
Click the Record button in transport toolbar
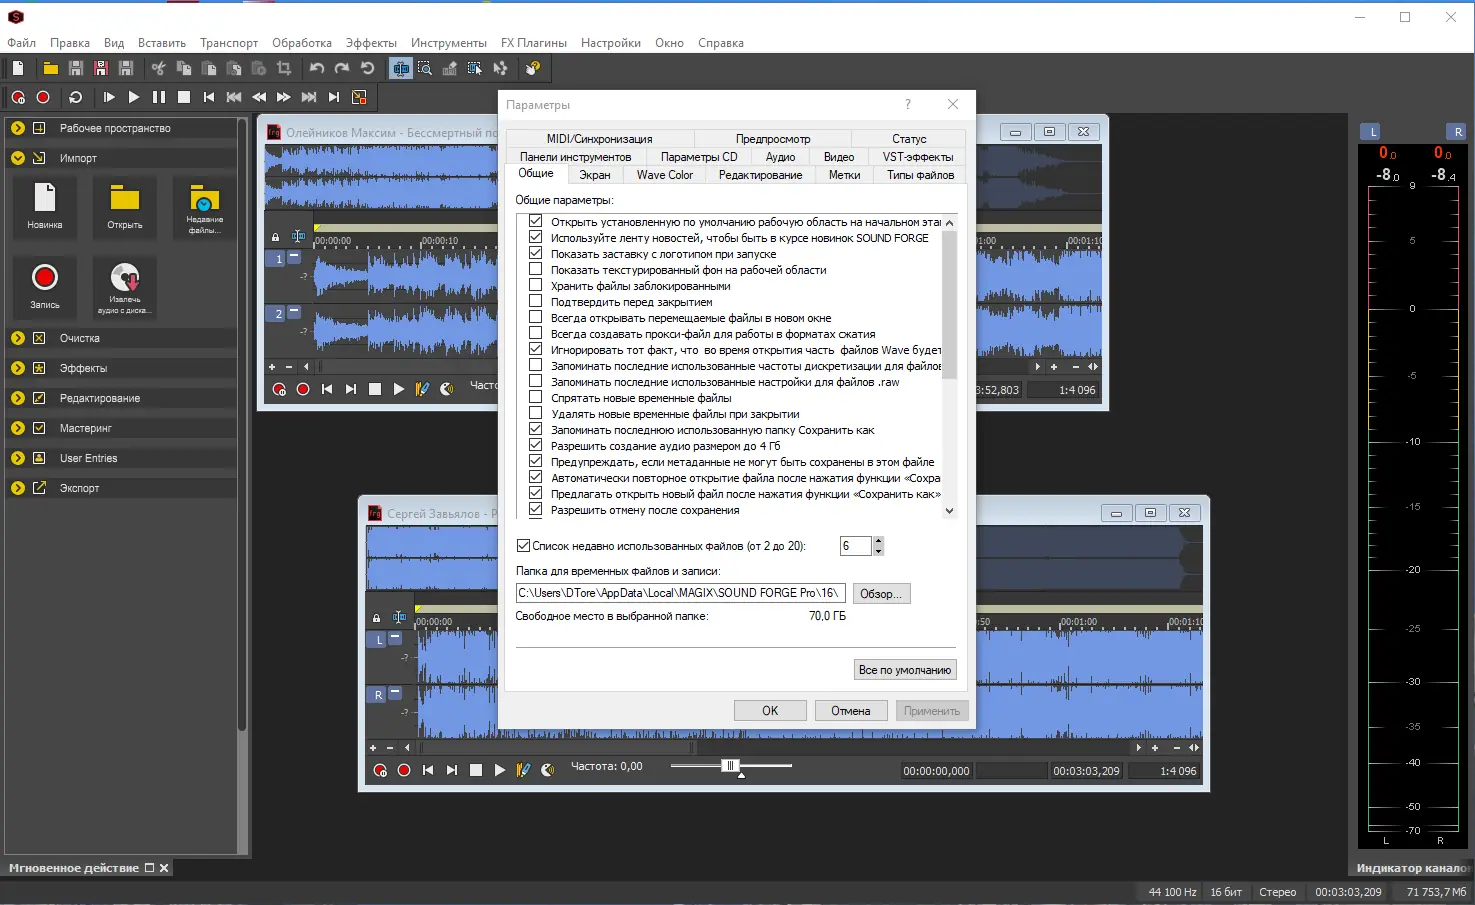pos(43,97)
